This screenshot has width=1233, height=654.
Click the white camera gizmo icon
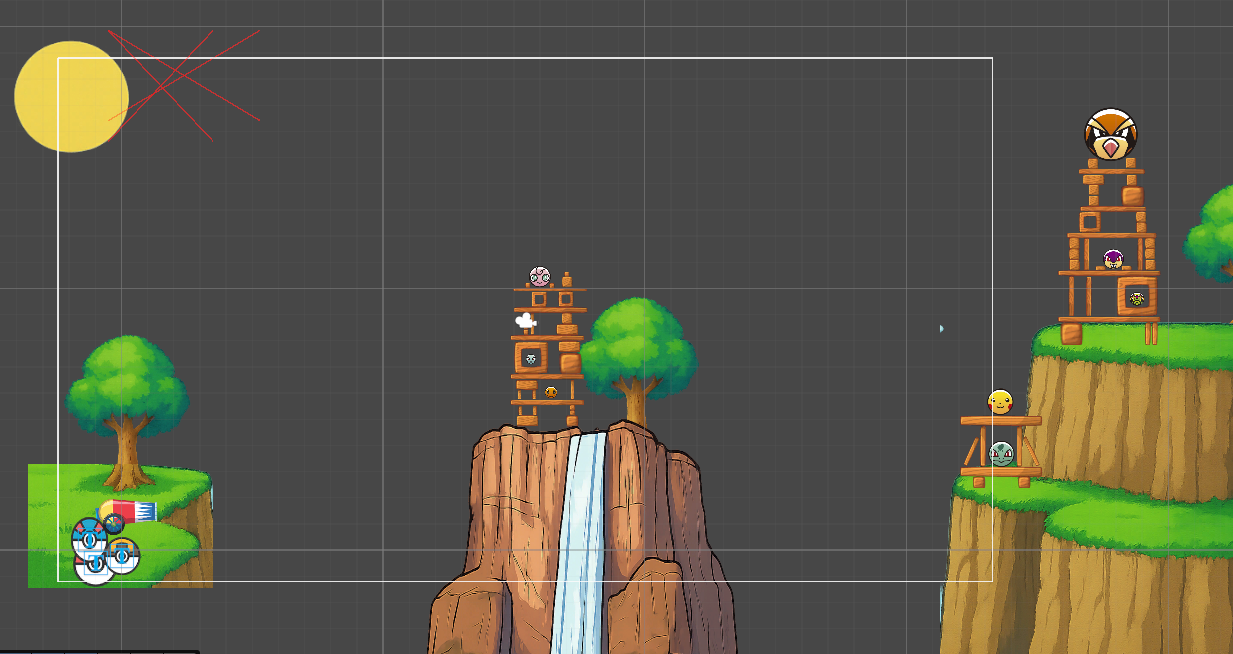526,320
